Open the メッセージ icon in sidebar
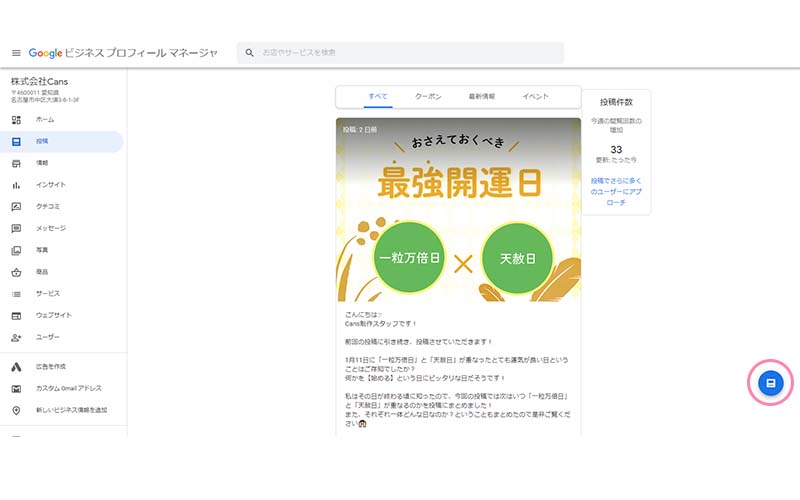800x500 pixels. [16, 228]
